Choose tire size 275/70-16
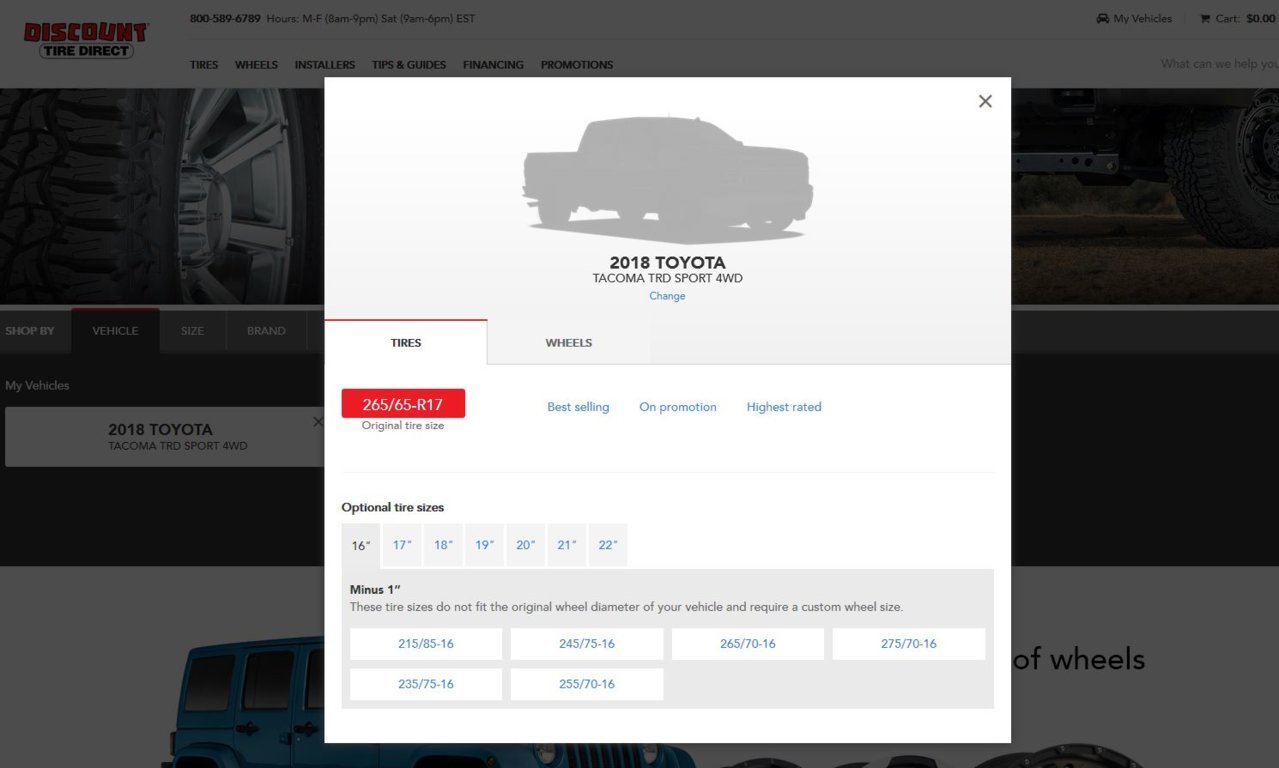The height and width of the screenshot is (768, 1279). [x=909, y=644]
